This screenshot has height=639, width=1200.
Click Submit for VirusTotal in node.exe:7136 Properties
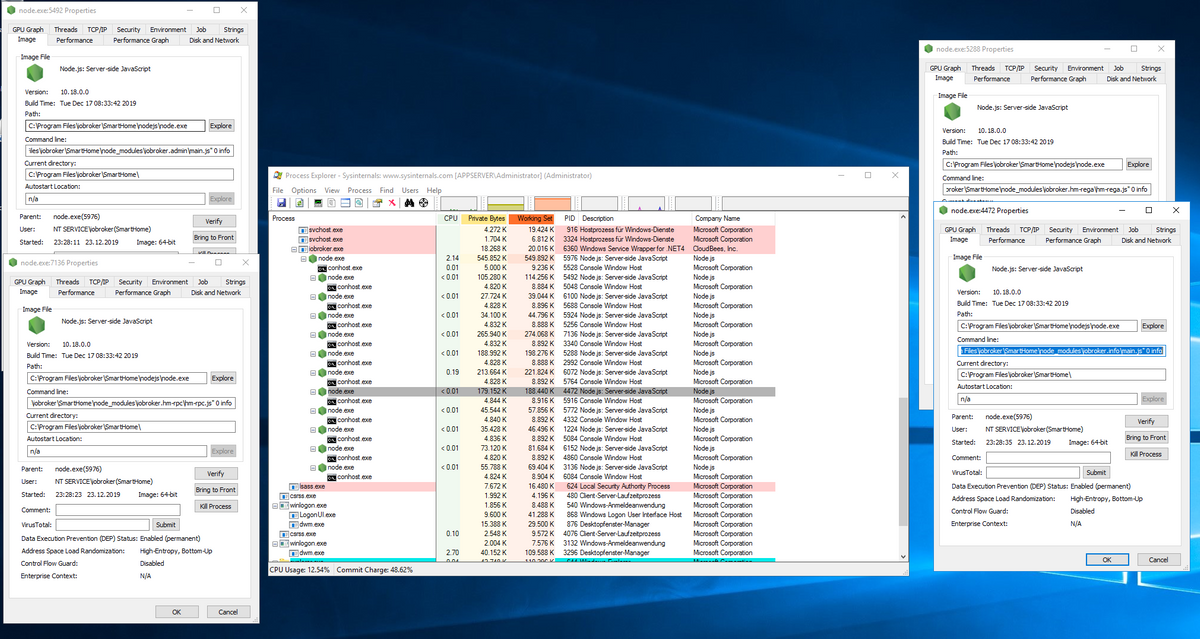click(166, 524)
